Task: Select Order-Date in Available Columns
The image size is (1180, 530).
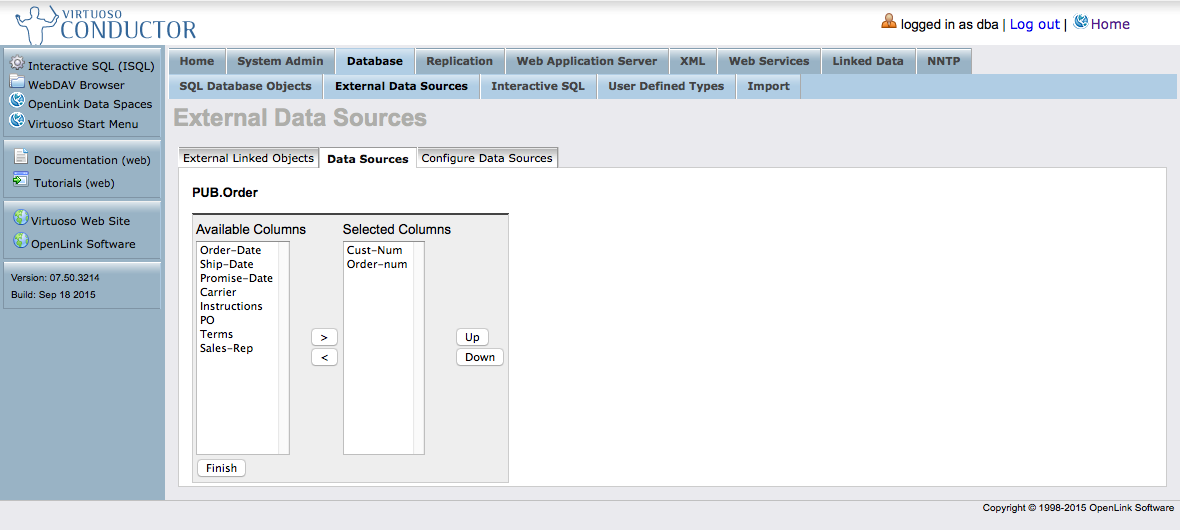Action: pyautogui.click(x=230, y=250)
